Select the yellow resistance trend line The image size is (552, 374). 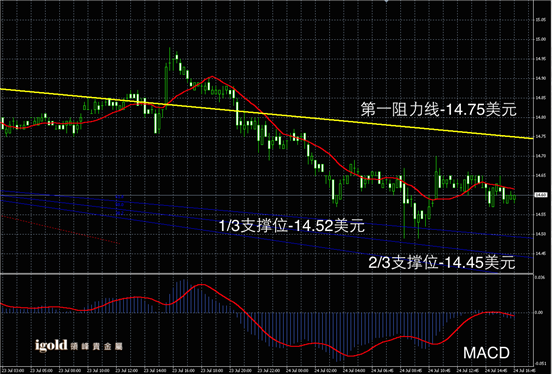click(266, 114)
